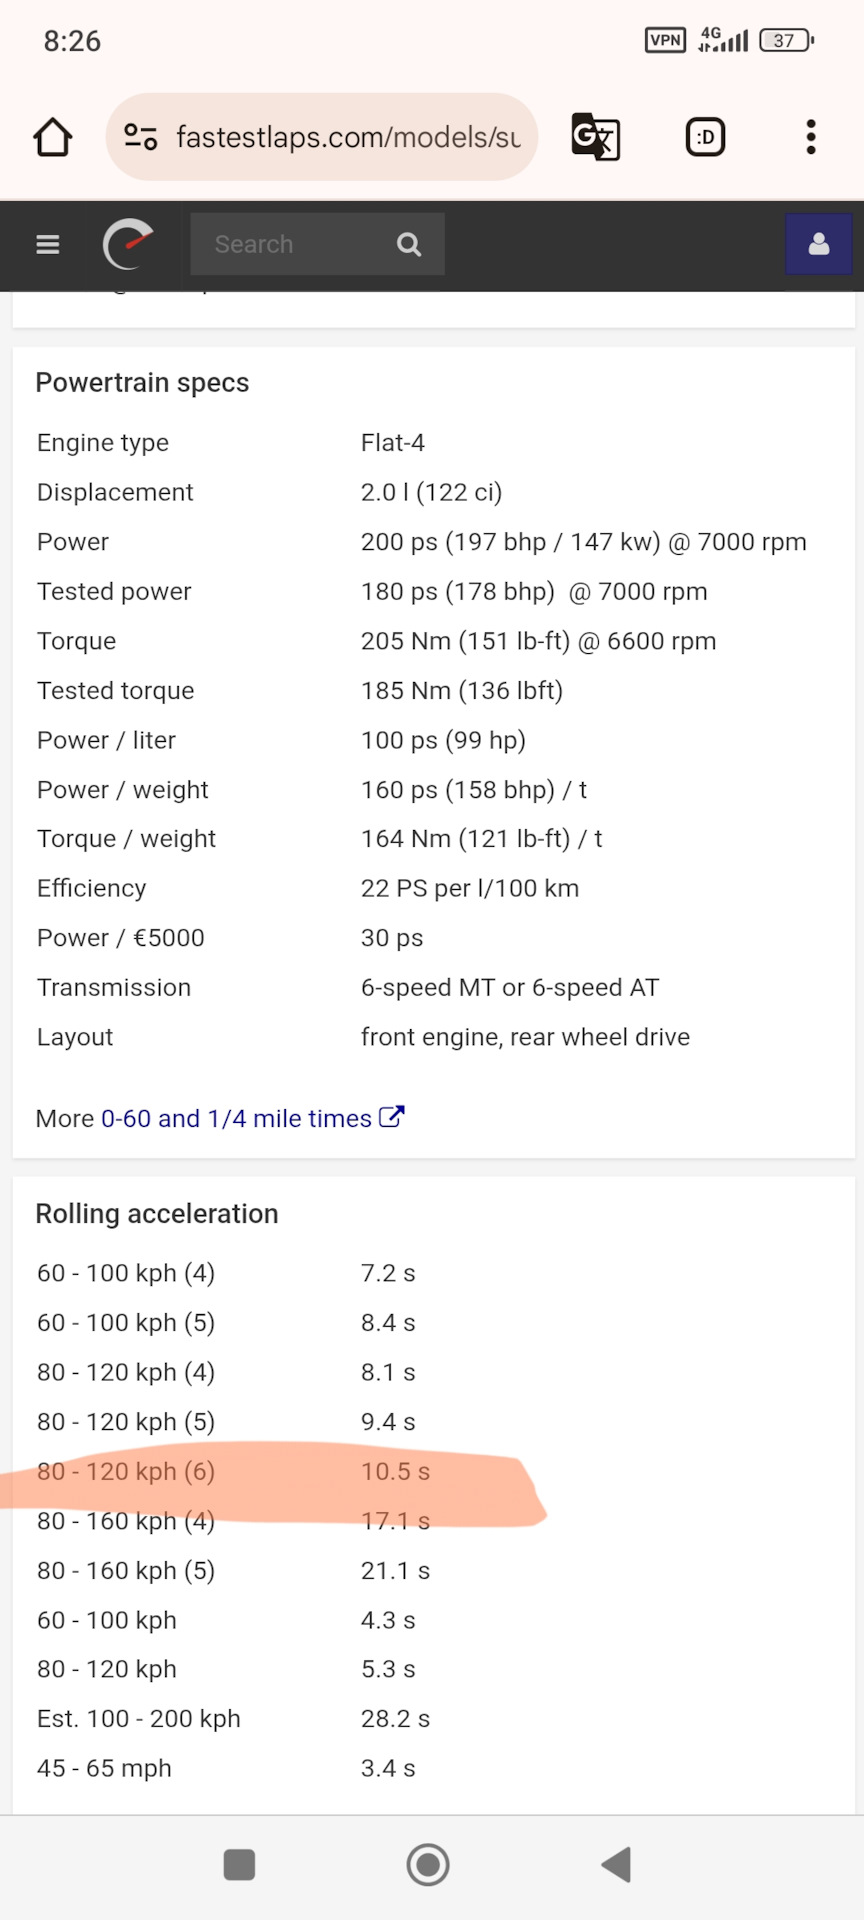This screenshot has width=864, height=1920.
Task: Open the user account profile button
Action: pyautogui.click(x=818, y=244)
